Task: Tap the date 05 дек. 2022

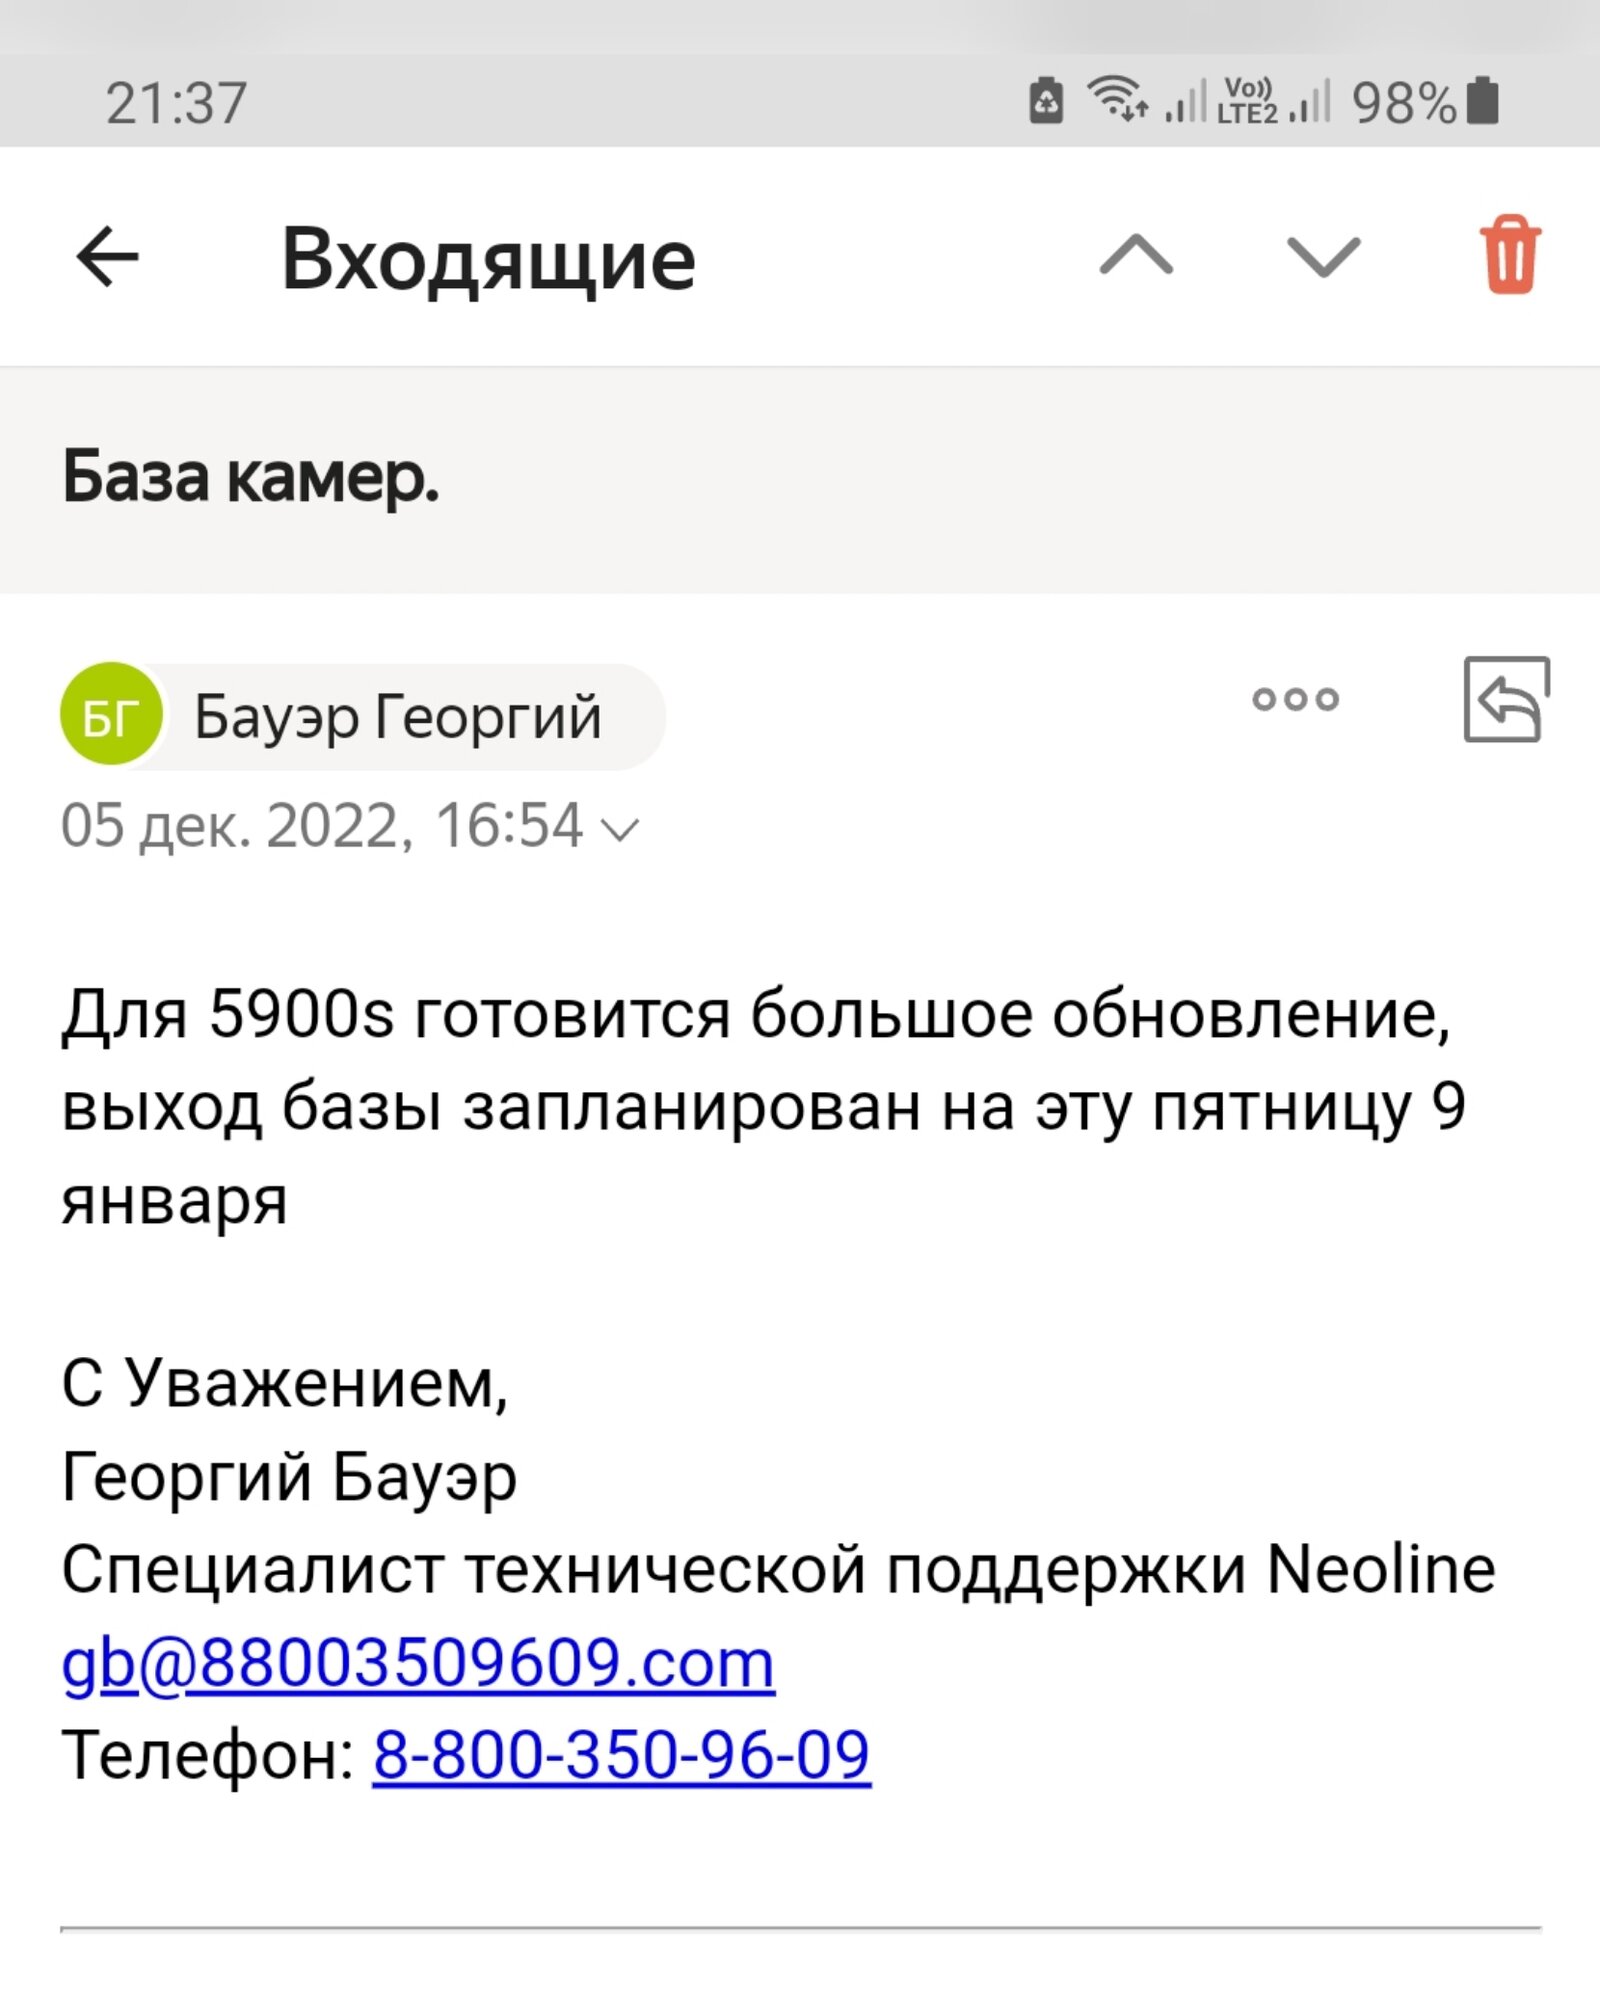Action: tap(230, 826)
